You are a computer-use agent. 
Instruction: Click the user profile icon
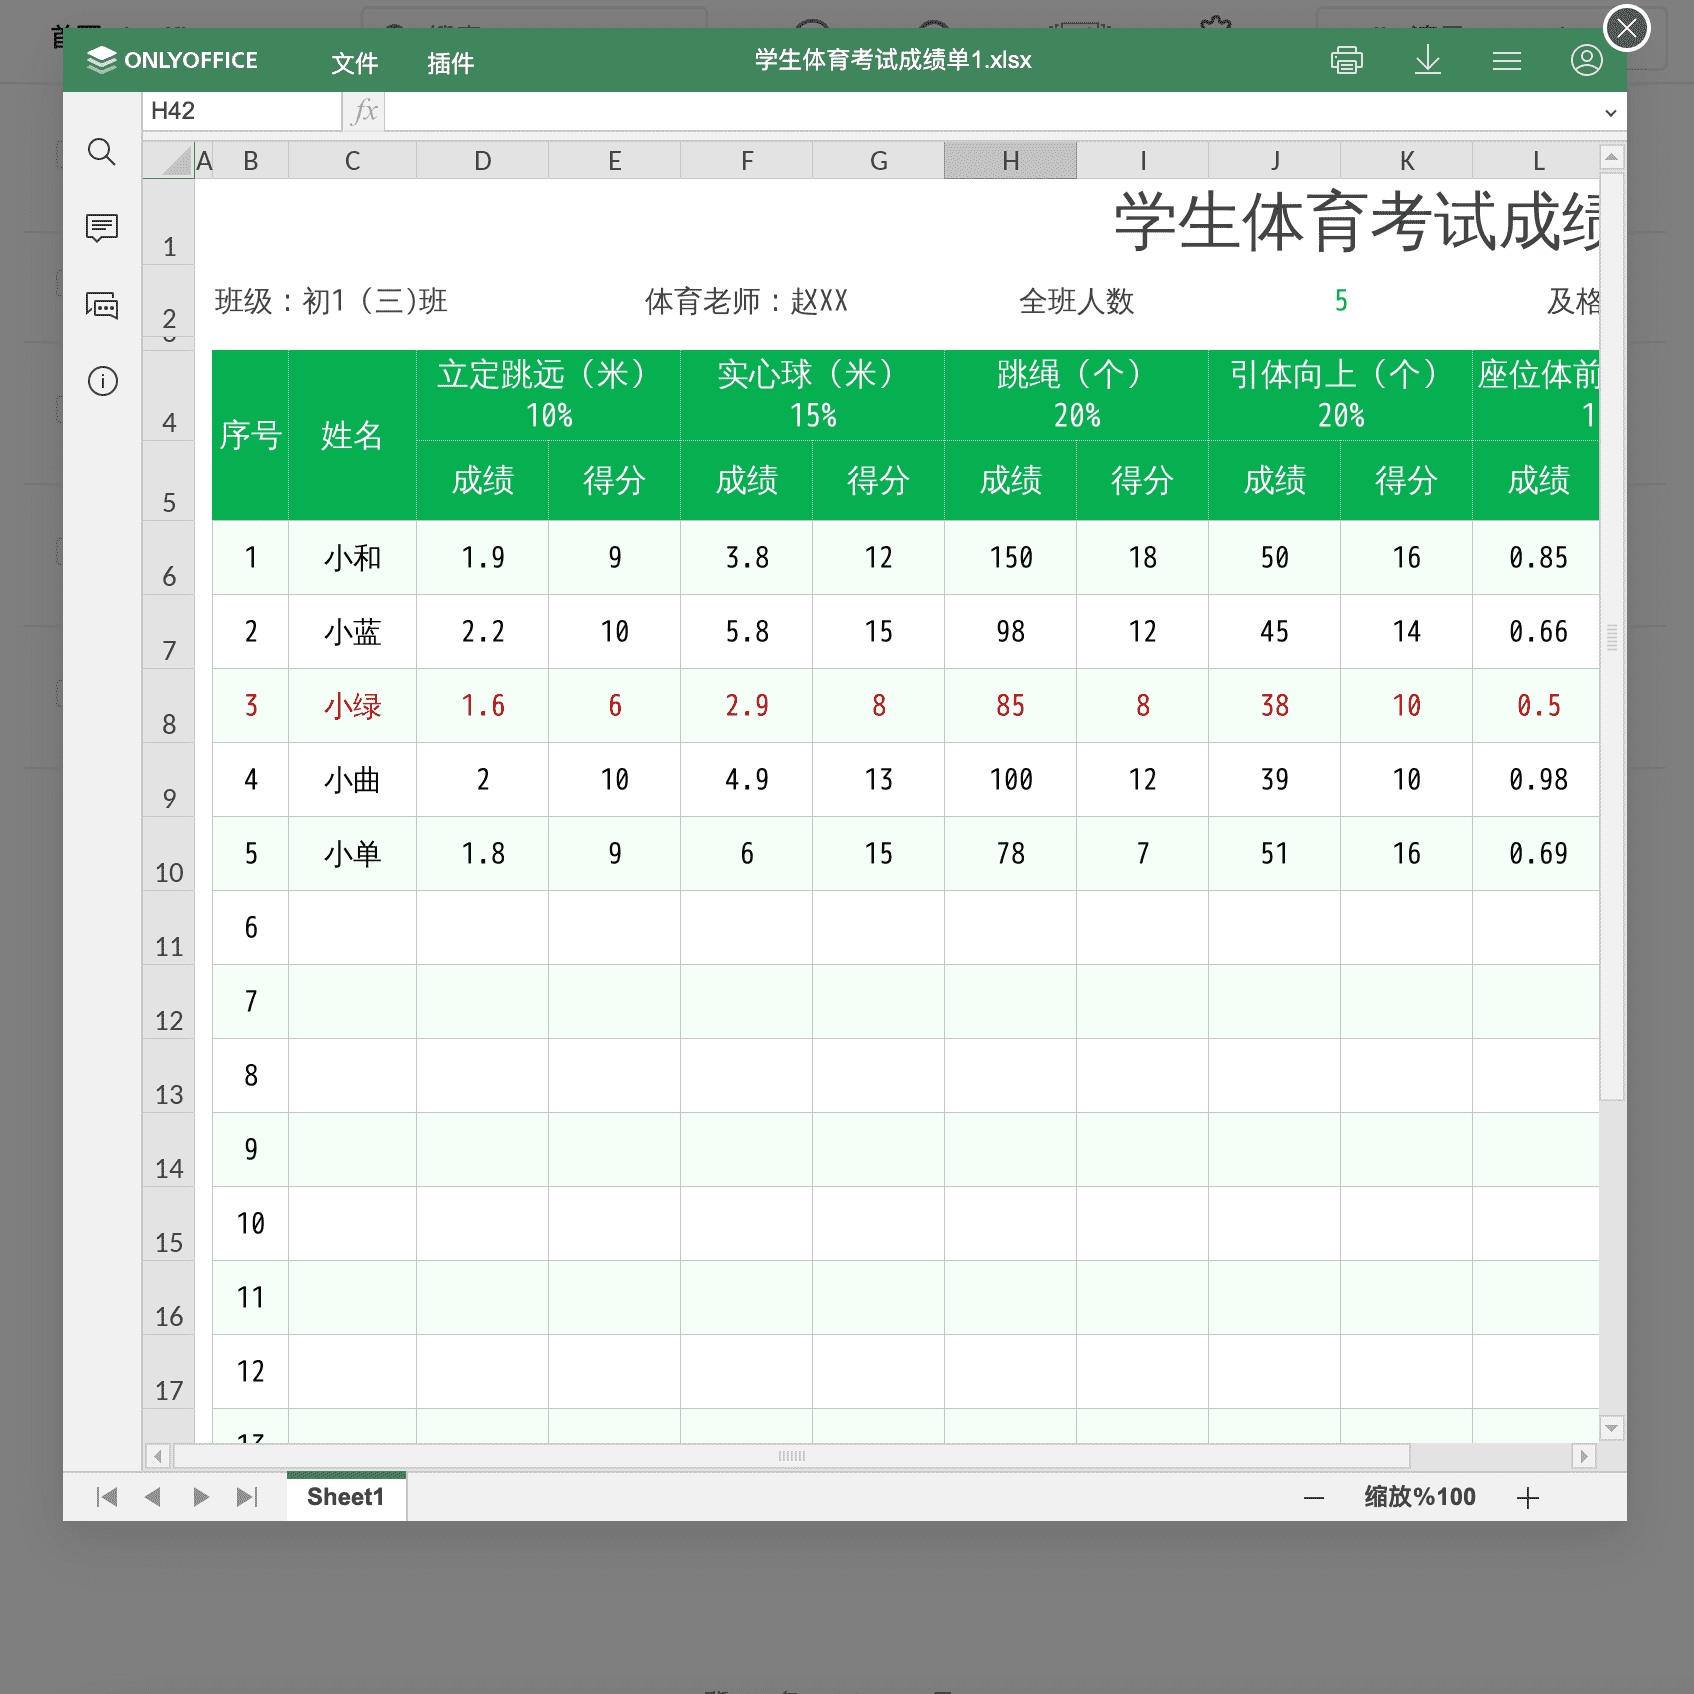[x=1586, y=61]
